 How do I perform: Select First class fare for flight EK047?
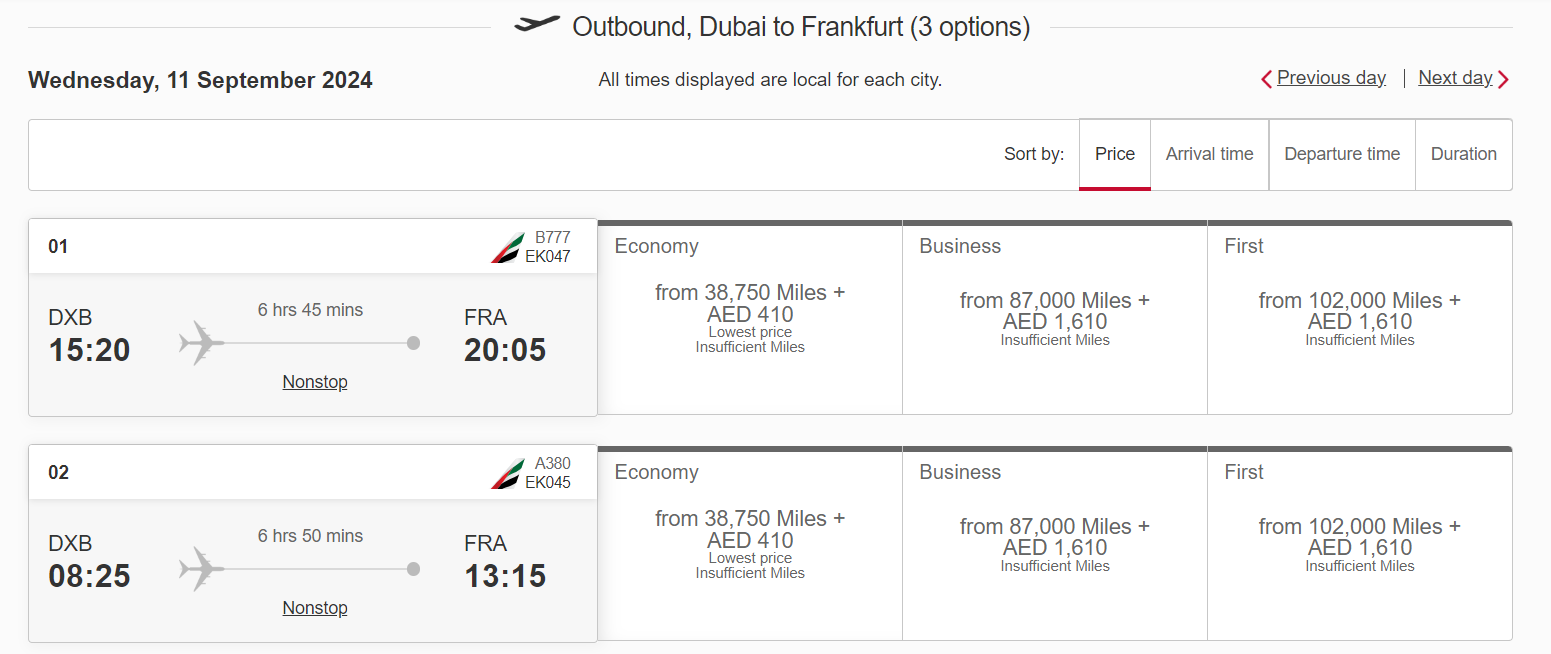(x=1360, y=317)
